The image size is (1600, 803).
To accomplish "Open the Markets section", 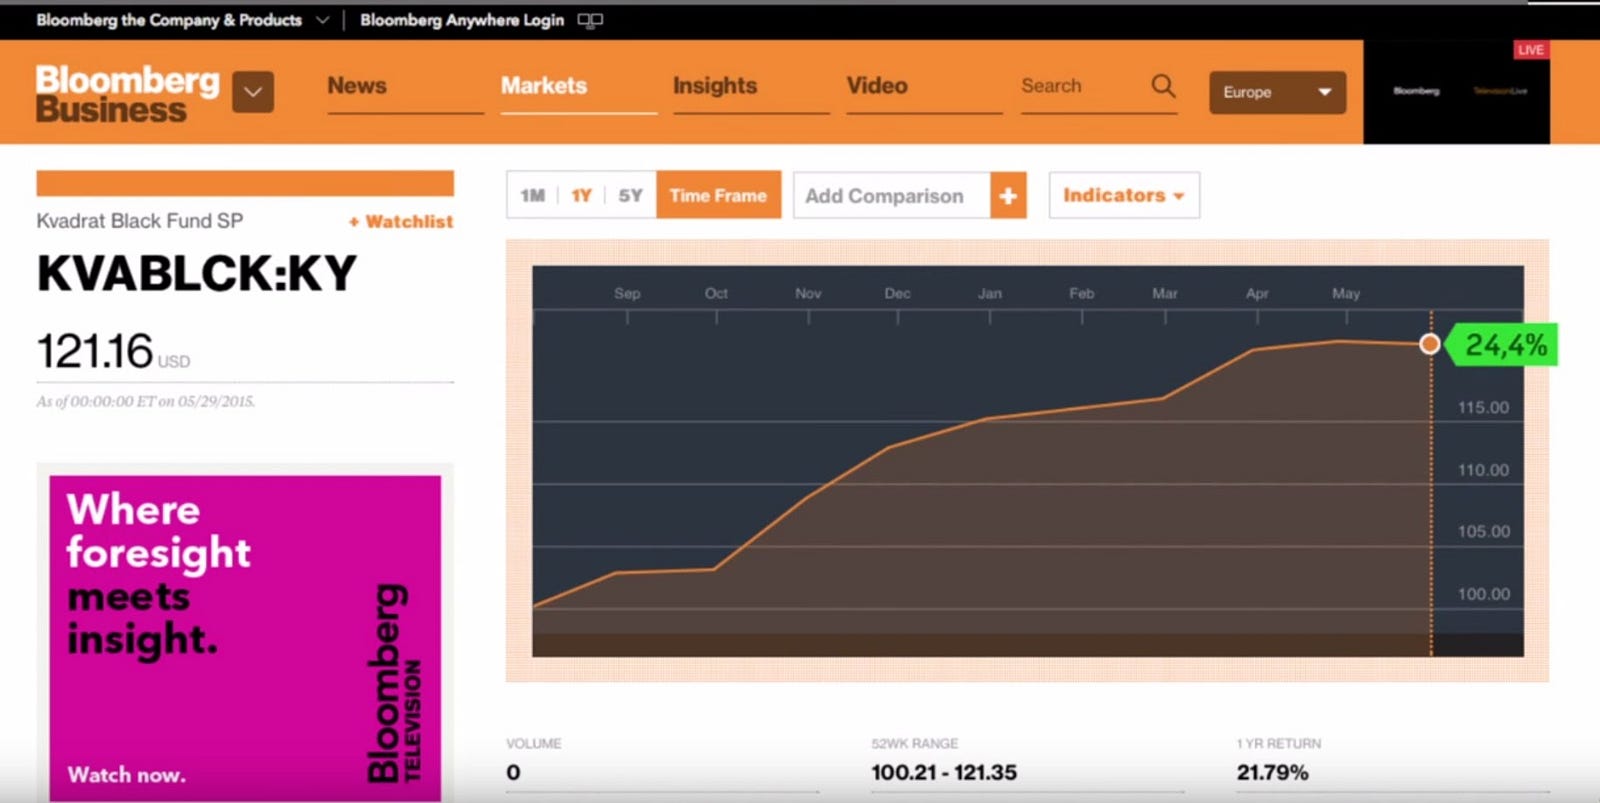I will coord(544,86).
